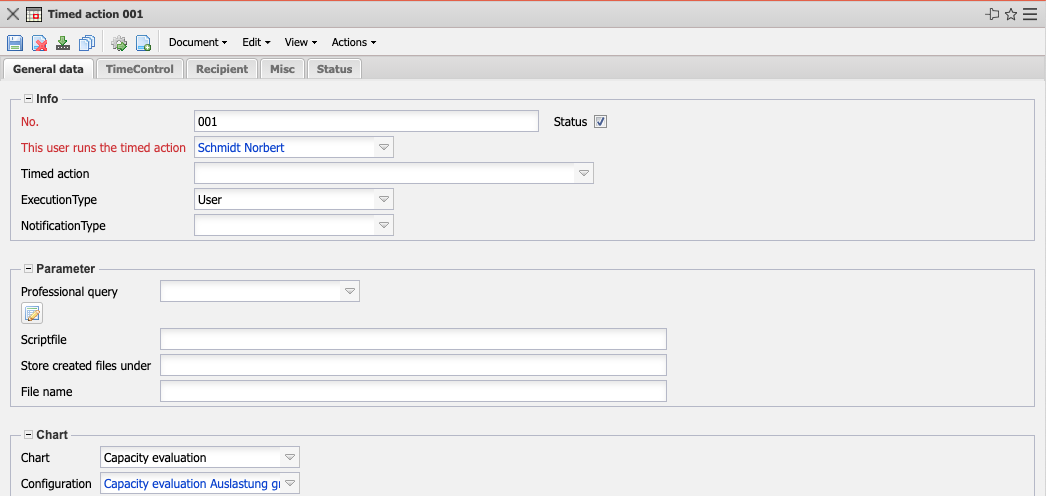1046x496 pixels.
Task: Click the green download arrow toolbar icon
Action: tap(63, 43)
